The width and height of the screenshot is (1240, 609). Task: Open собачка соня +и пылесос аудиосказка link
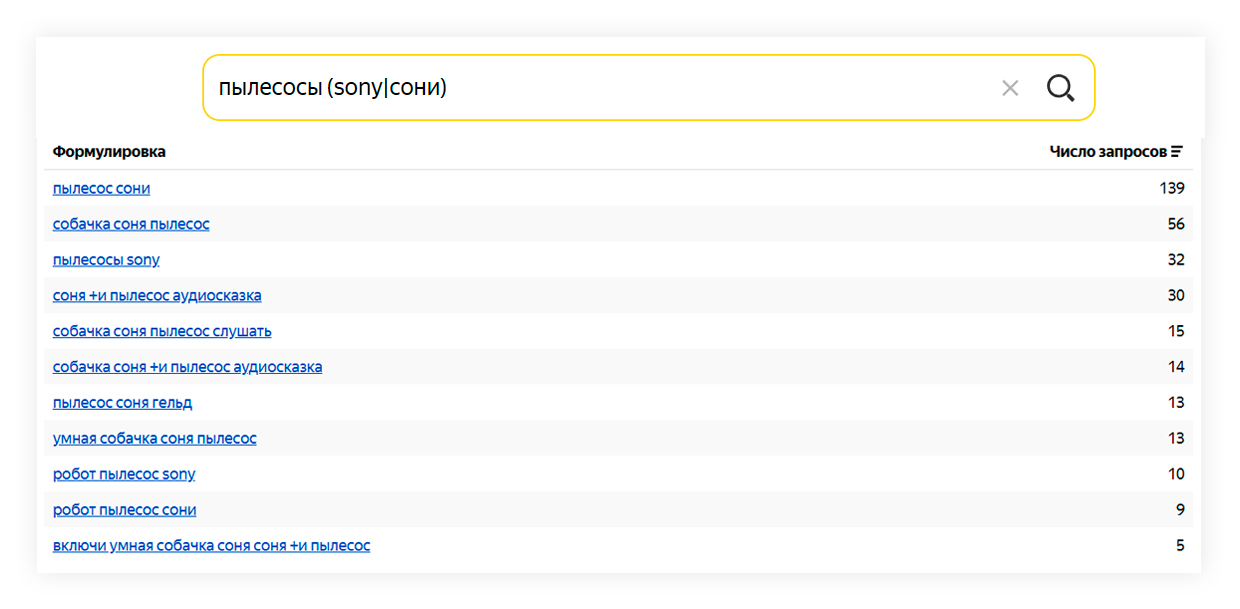188,367
